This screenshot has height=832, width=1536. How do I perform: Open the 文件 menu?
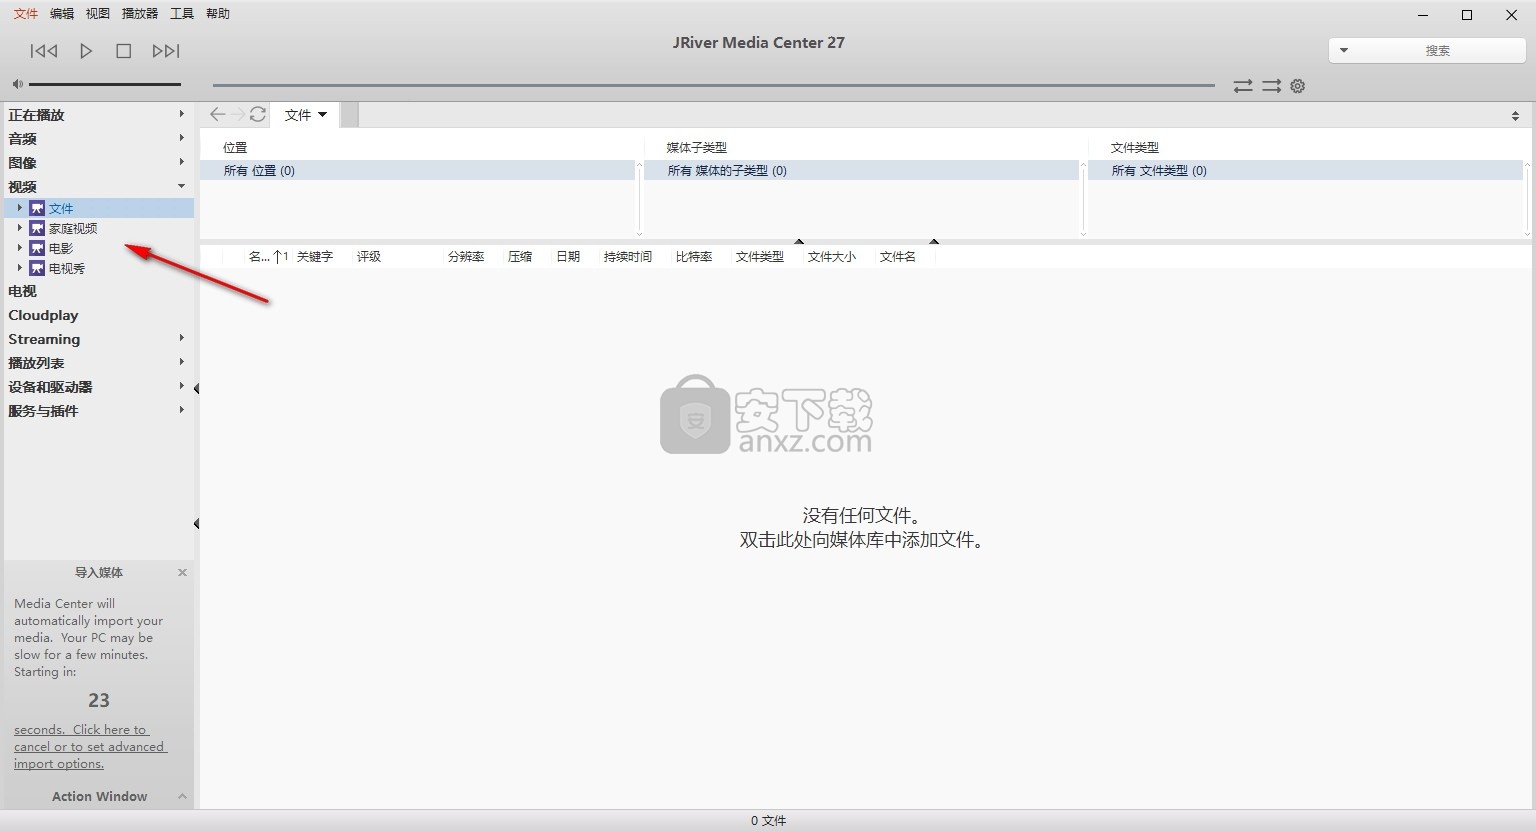(26, 14)
